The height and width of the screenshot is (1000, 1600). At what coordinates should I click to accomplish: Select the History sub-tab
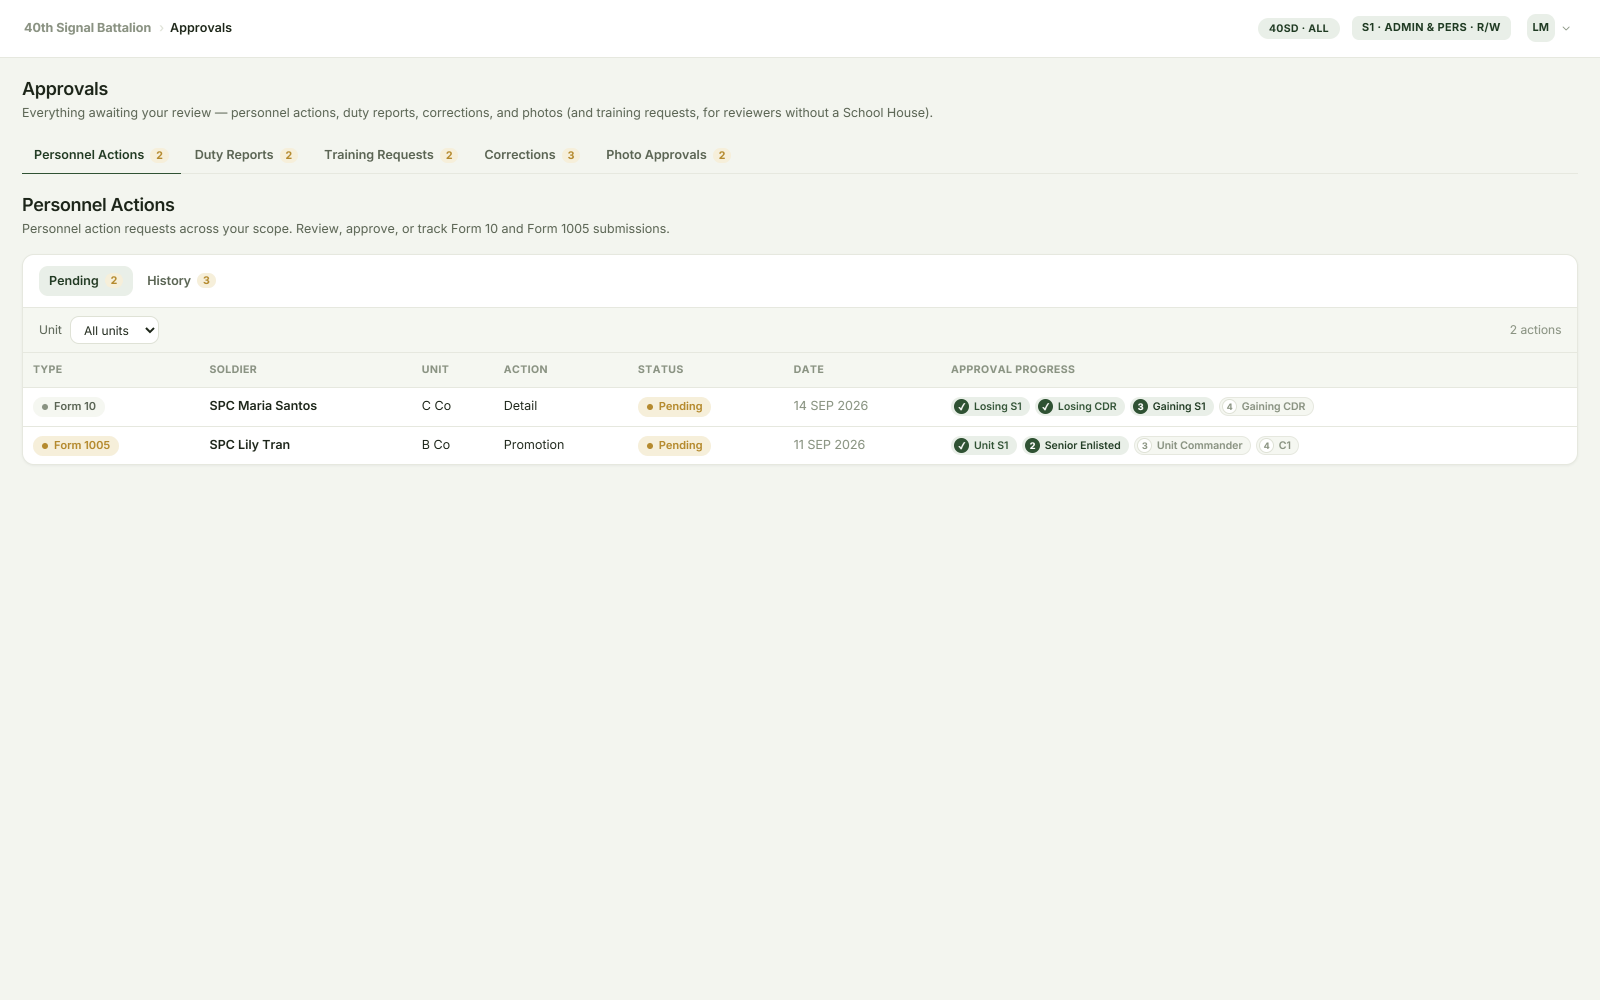(181, 281)
